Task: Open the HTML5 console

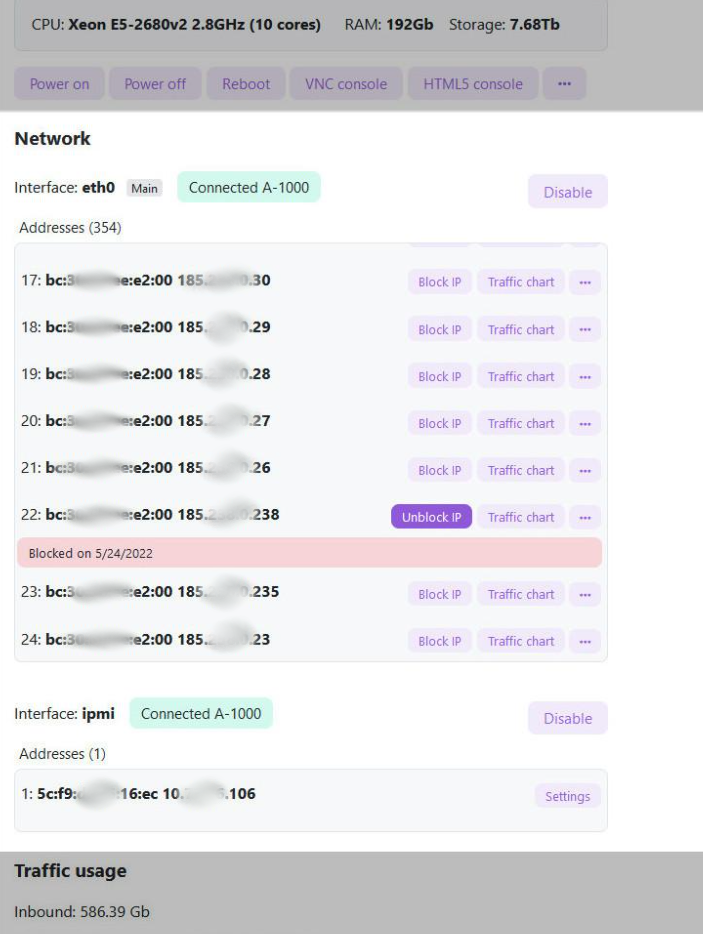Action: point(472,84)
